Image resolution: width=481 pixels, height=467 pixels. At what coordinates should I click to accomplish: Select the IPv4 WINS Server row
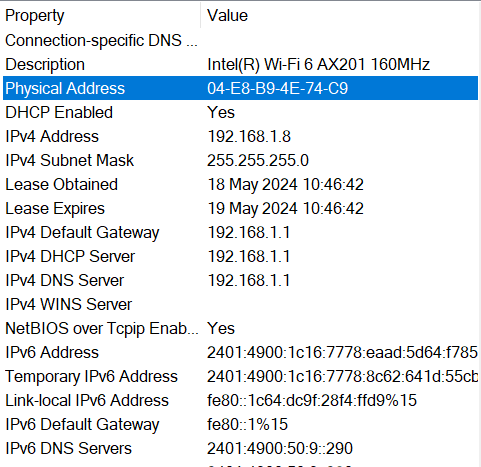coord(240,304)
